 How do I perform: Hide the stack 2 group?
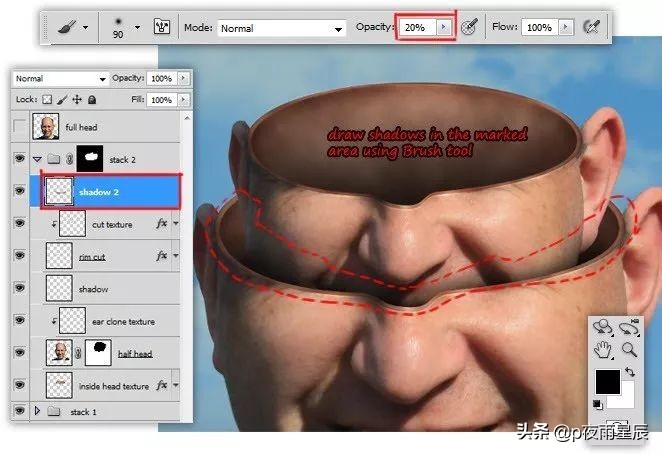pos(19,159)
